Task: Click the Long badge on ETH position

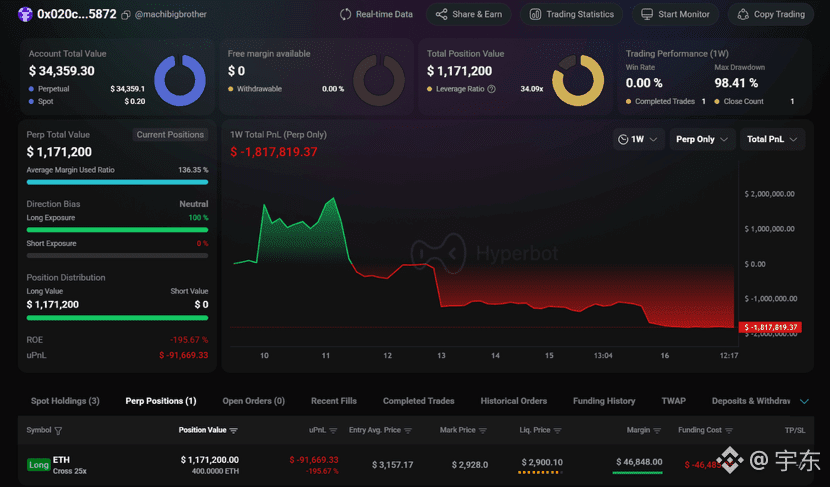Action: point(38,465)
